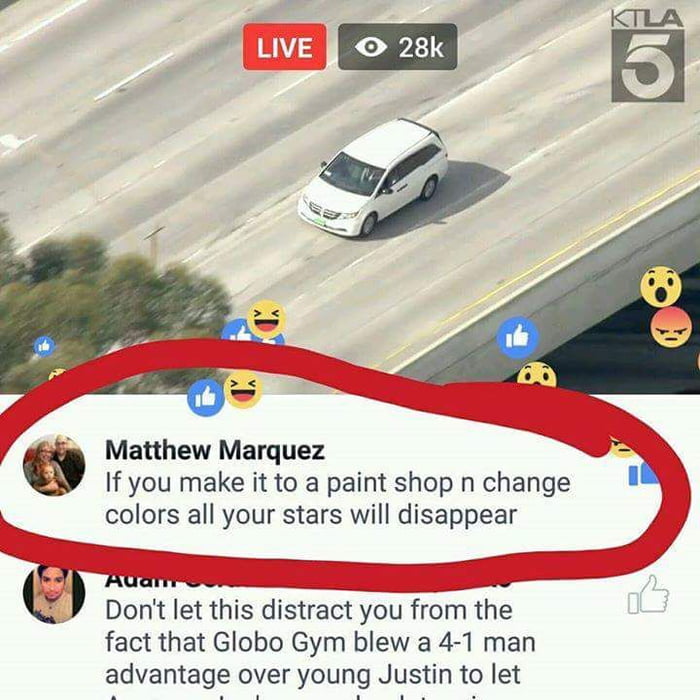Toggle like on the Globo Gym comment
700x700 pixels.
(x=648, y=595)
